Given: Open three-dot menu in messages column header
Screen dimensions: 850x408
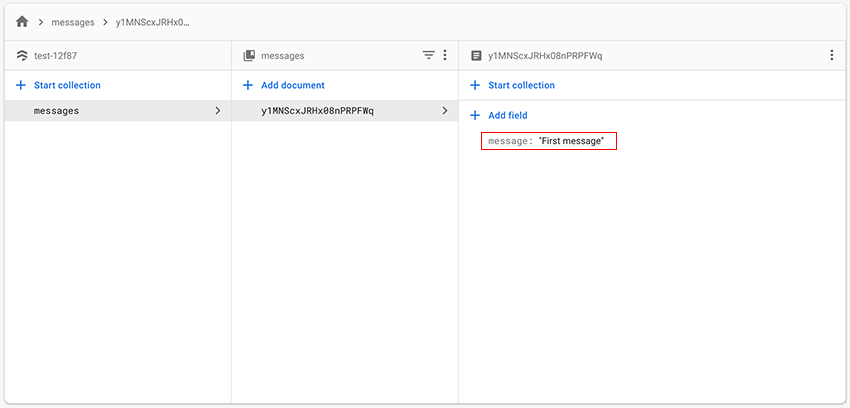Looking at the screenshot, I should pyautogui.click(x=445, y=56).
